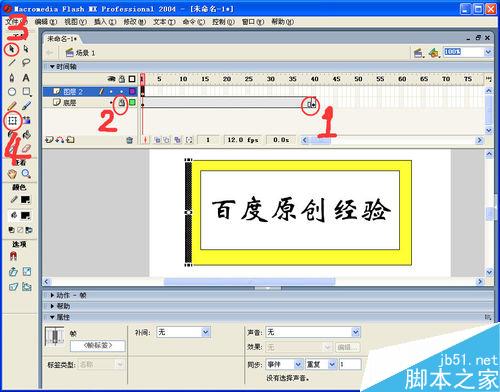Expand the 动作 - 帧 actions panel
500x392 pixels.
52,295
